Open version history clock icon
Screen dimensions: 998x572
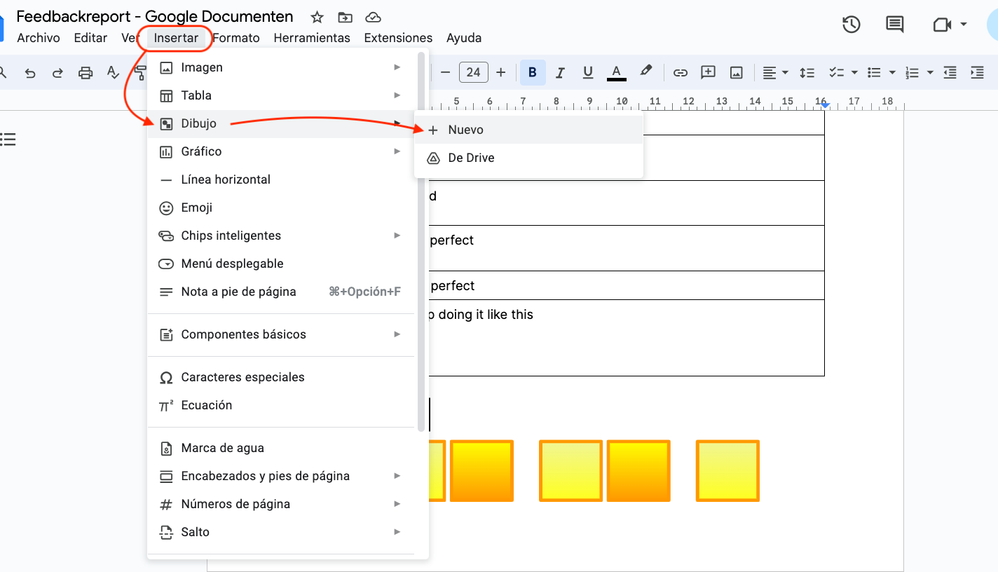pyautogui.click(x=851, y=25)
